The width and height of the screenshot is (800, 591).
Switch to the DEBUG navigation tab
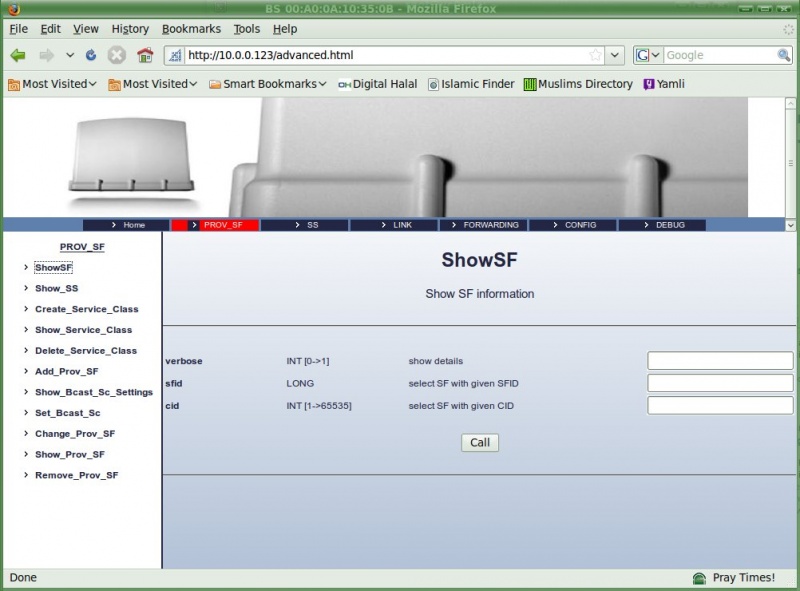point(662,225)
